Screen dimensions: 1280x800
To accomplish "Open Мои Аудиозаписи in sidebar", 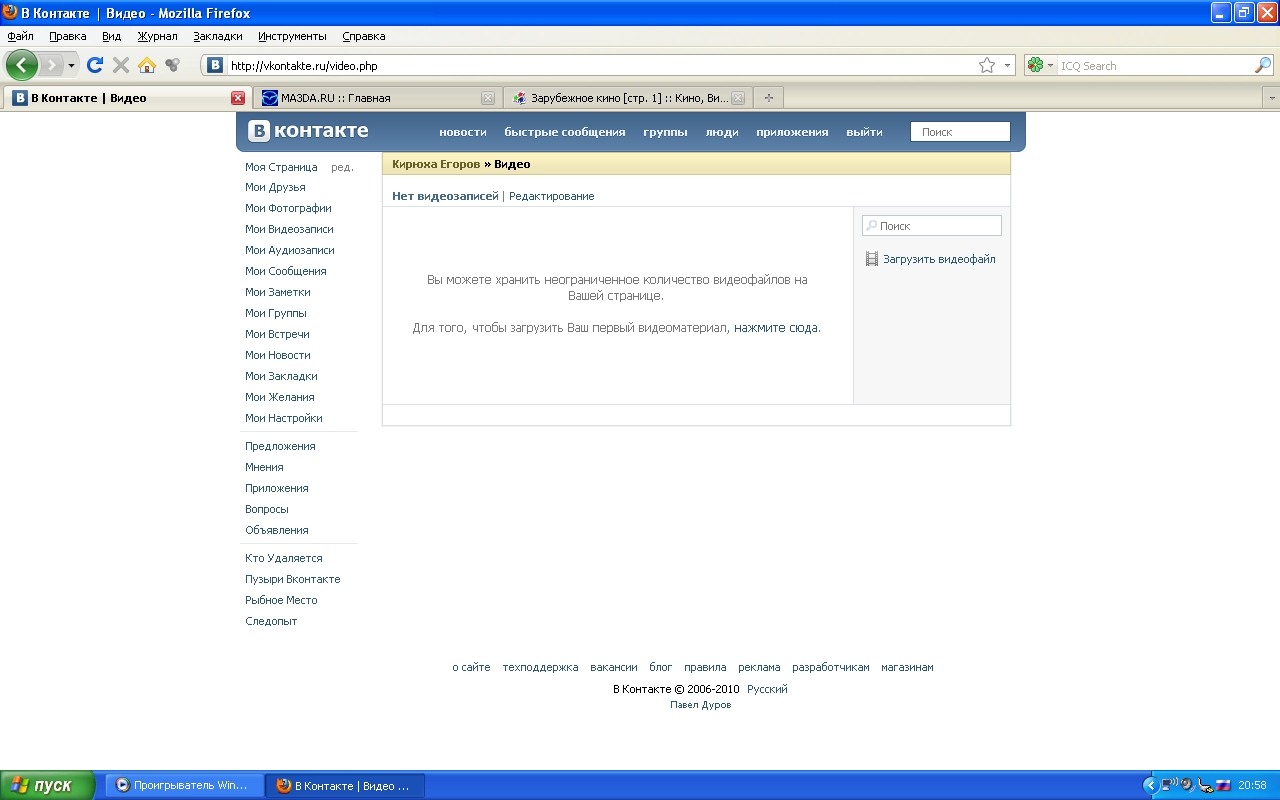I will coord(289,250).
